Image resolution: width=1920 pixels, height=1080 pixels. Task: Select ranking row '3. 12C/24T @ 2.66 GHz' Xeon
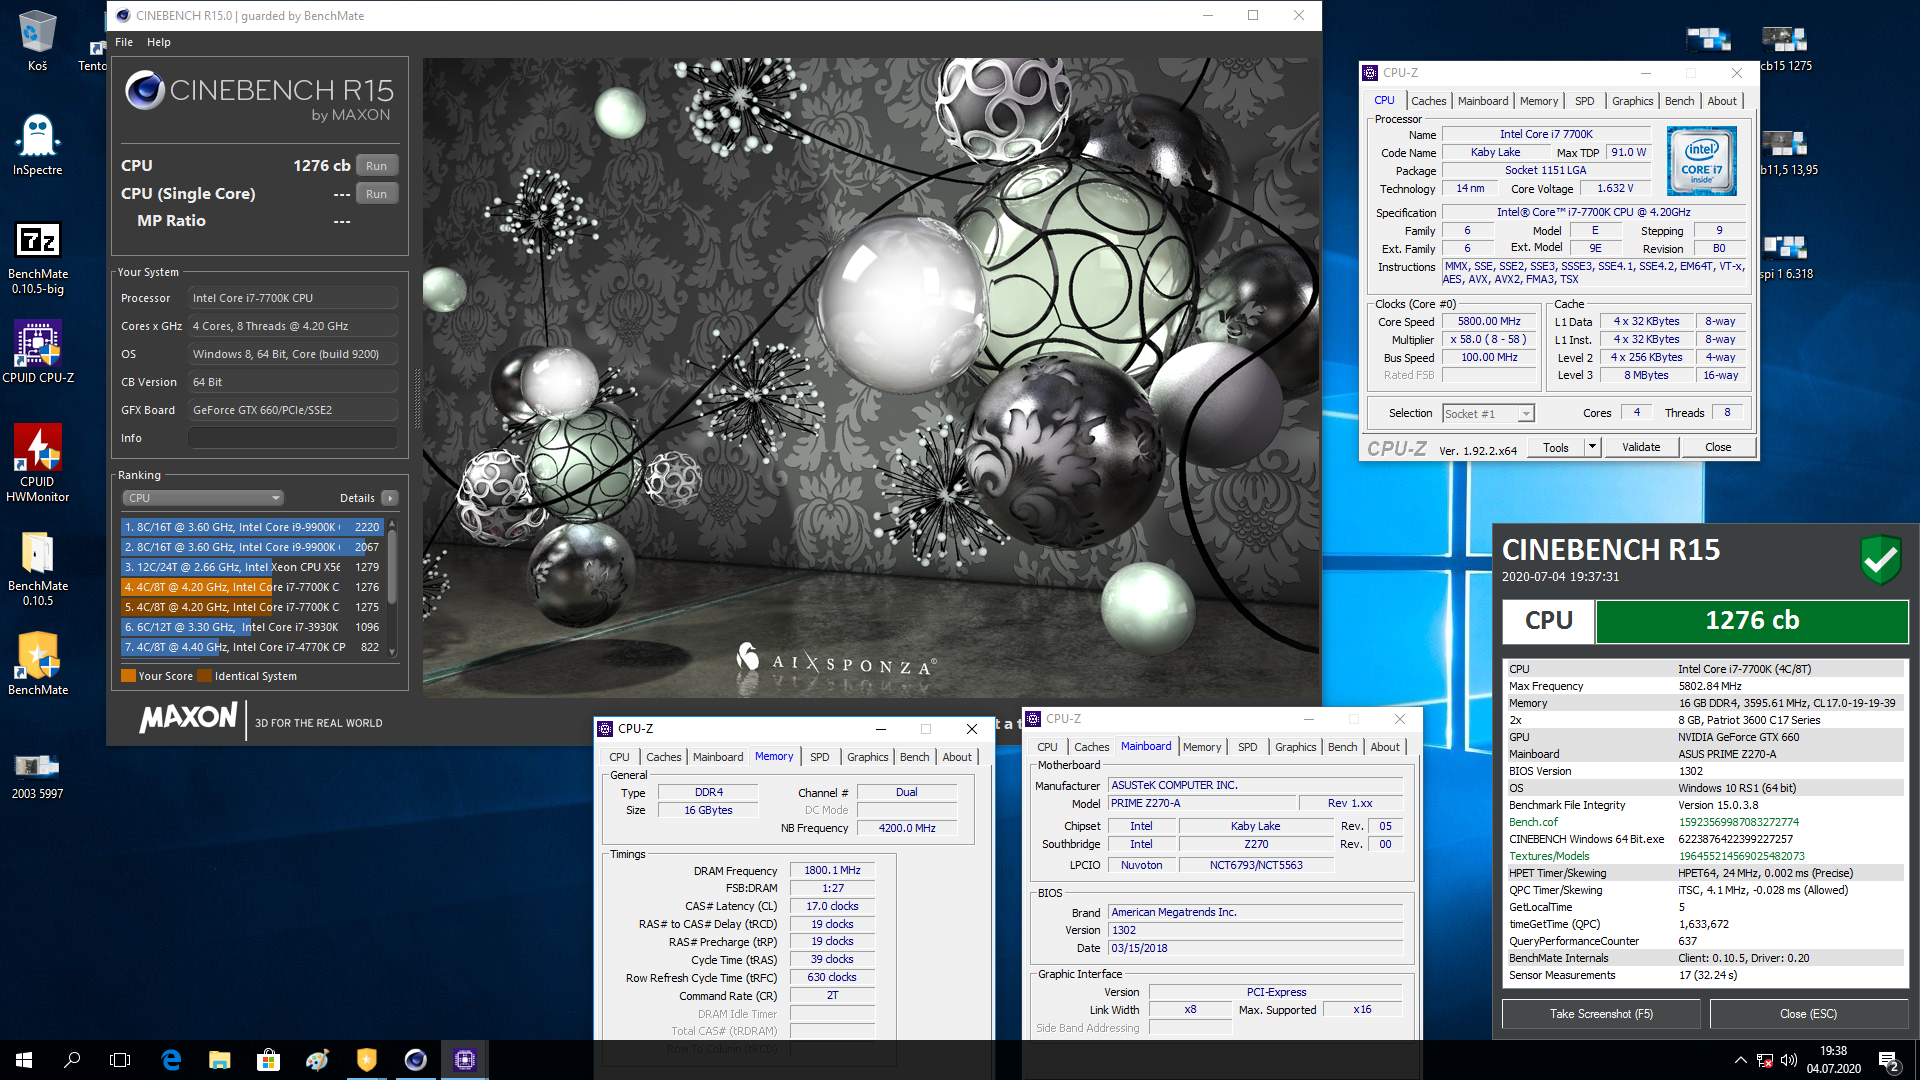click(252, 567)
